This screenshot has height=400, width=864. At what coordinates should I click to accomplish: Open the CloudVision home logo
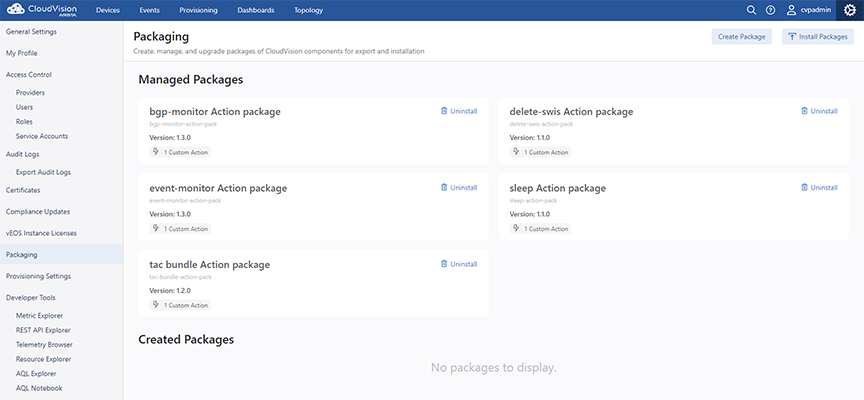(42, 10)
